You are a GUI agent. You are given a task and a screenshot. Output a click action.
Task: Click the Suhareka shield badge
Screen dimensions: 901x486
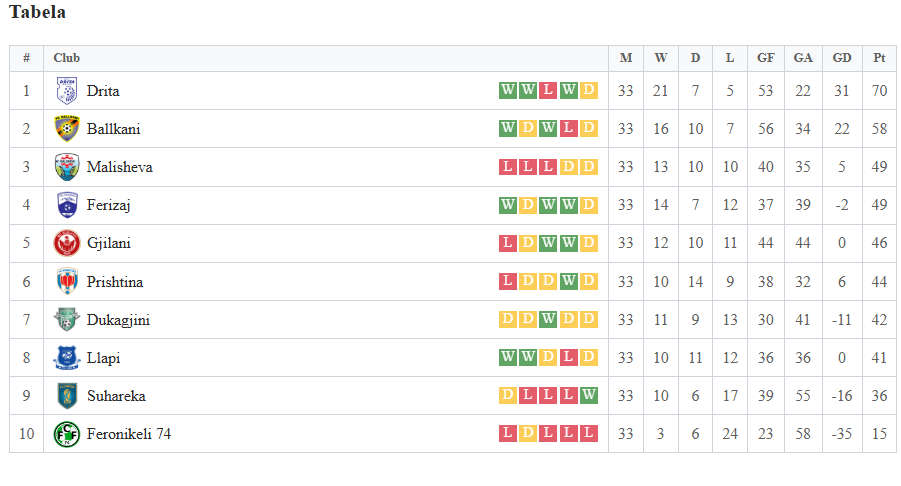tap(67, 396)
